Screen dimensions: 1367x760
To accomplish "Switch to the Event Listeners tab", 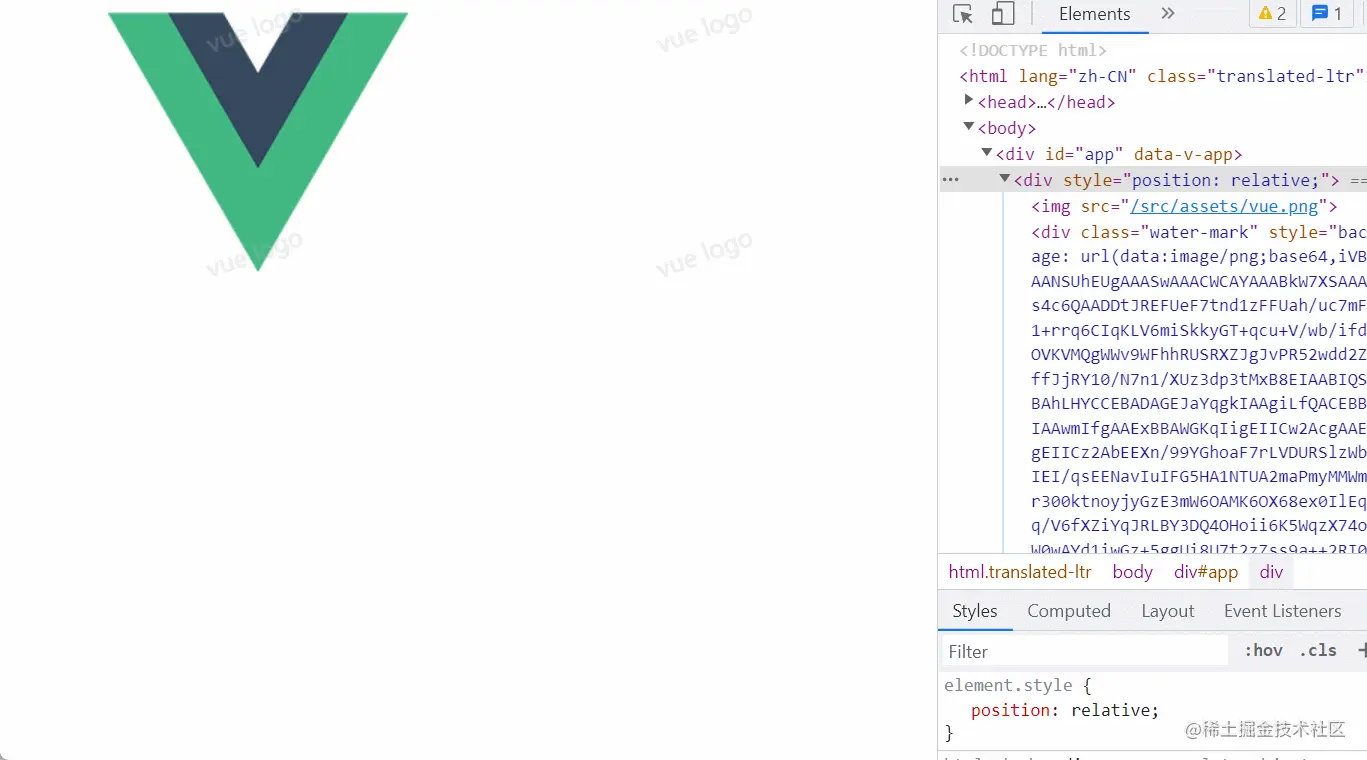I will point(1282,611).
